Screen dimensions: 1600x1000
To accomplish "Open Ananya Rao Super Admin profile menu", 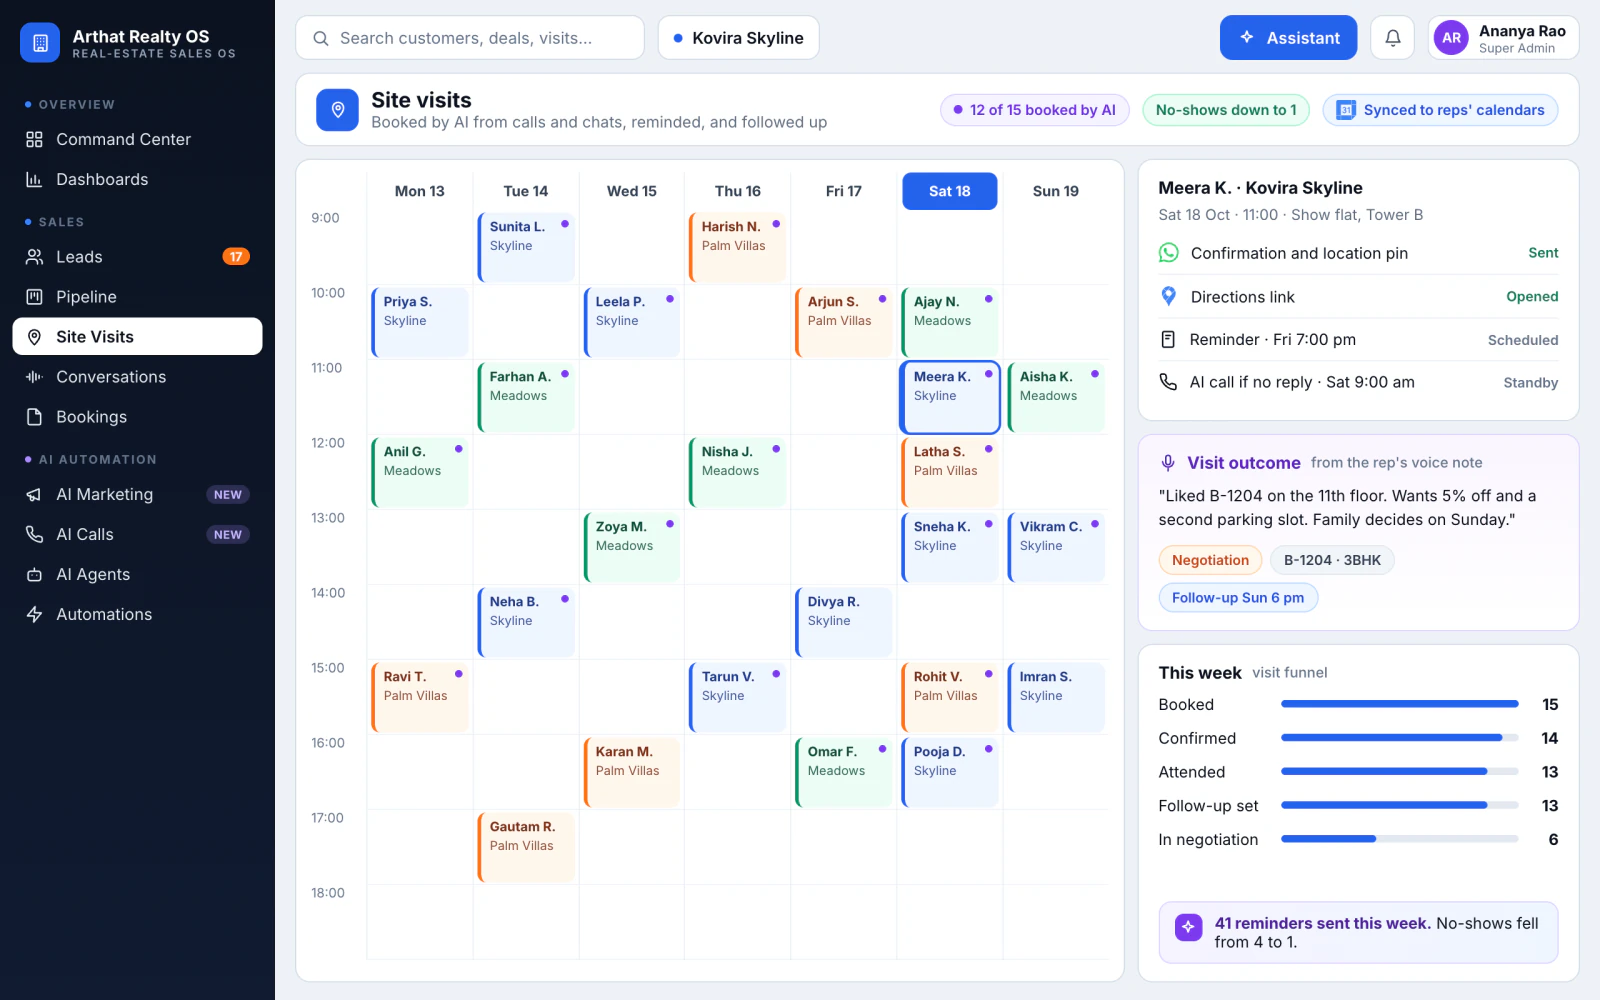I will point(1503,38).
